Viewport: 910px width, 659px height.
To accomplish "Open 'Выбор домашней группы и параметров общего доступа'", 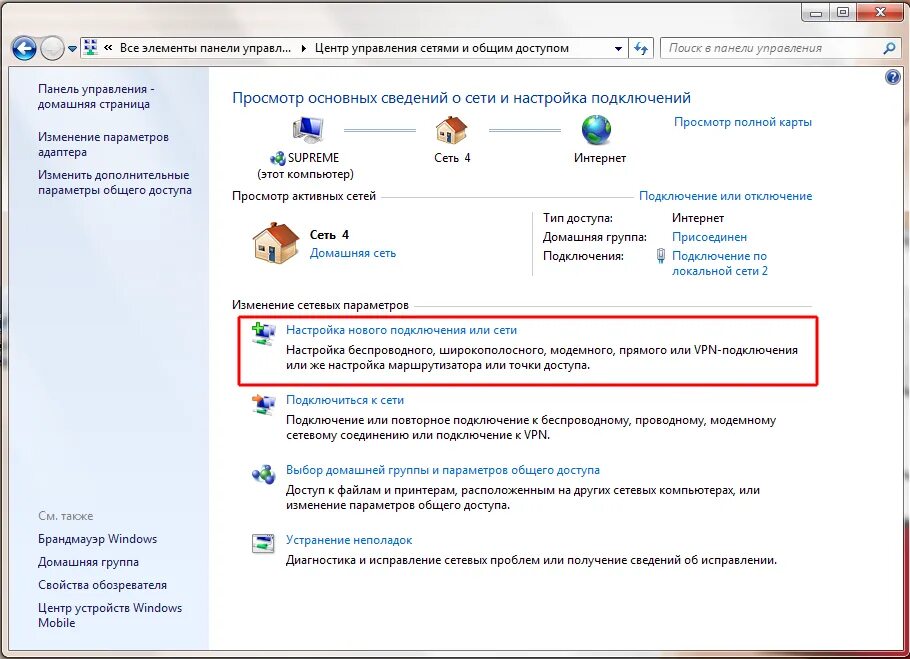I will click(443, 470).
